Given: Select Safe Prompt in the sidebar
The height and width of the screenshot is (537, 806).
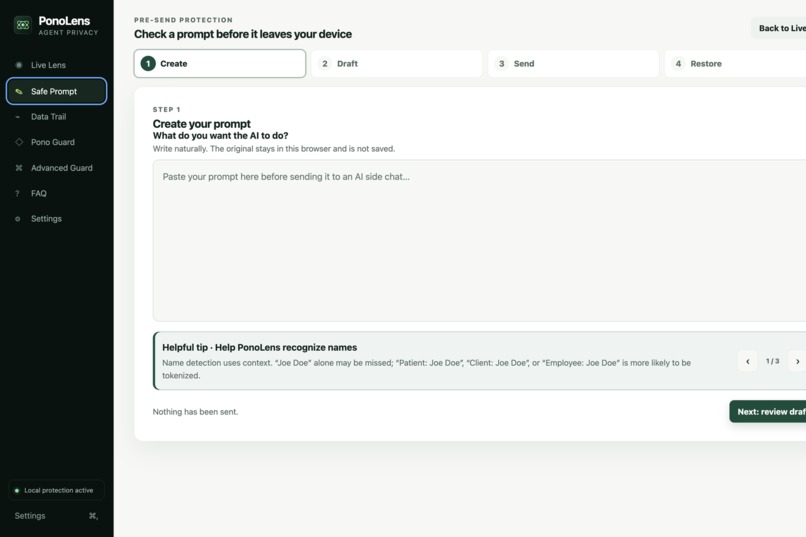Looking at the screenshot, I should 57,91.
